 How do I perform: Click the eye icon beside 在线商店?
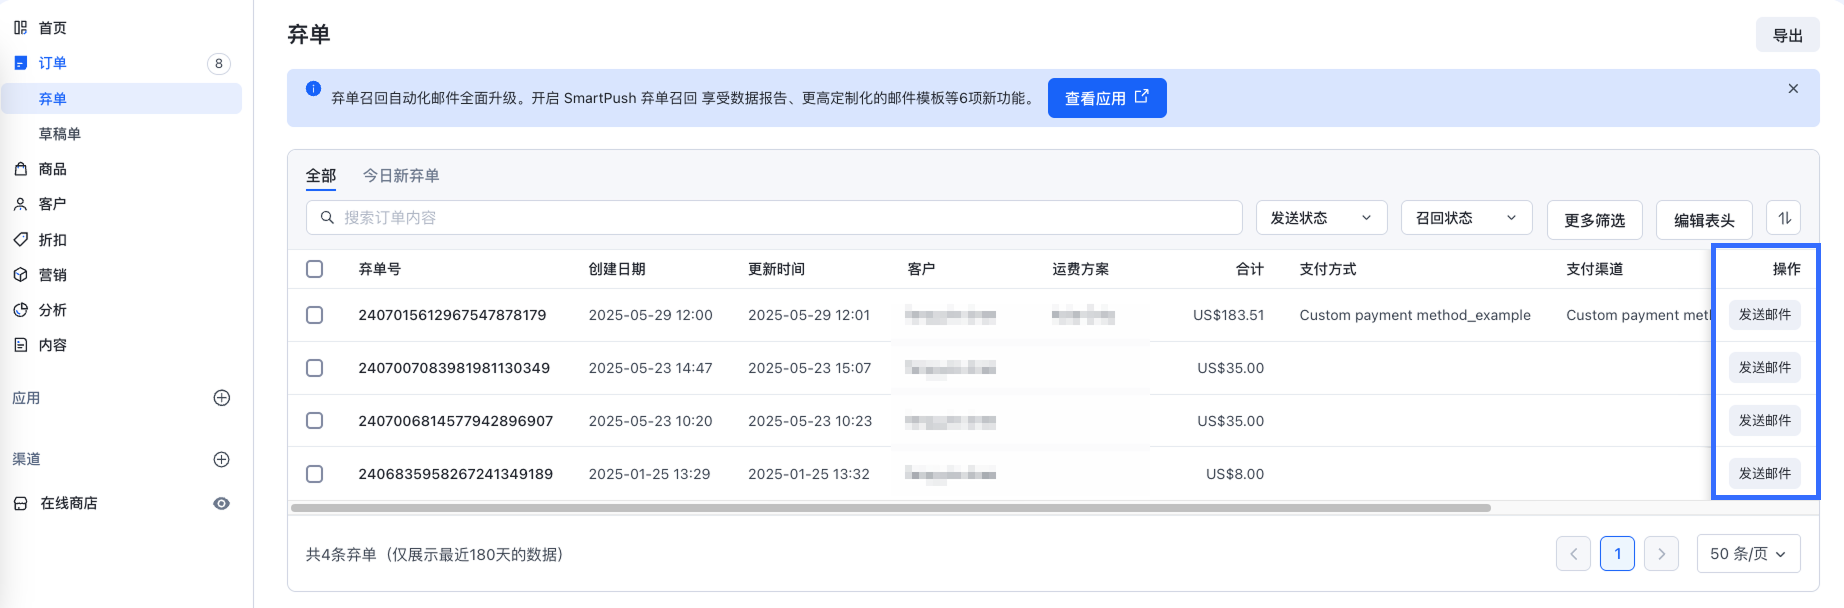222,504
